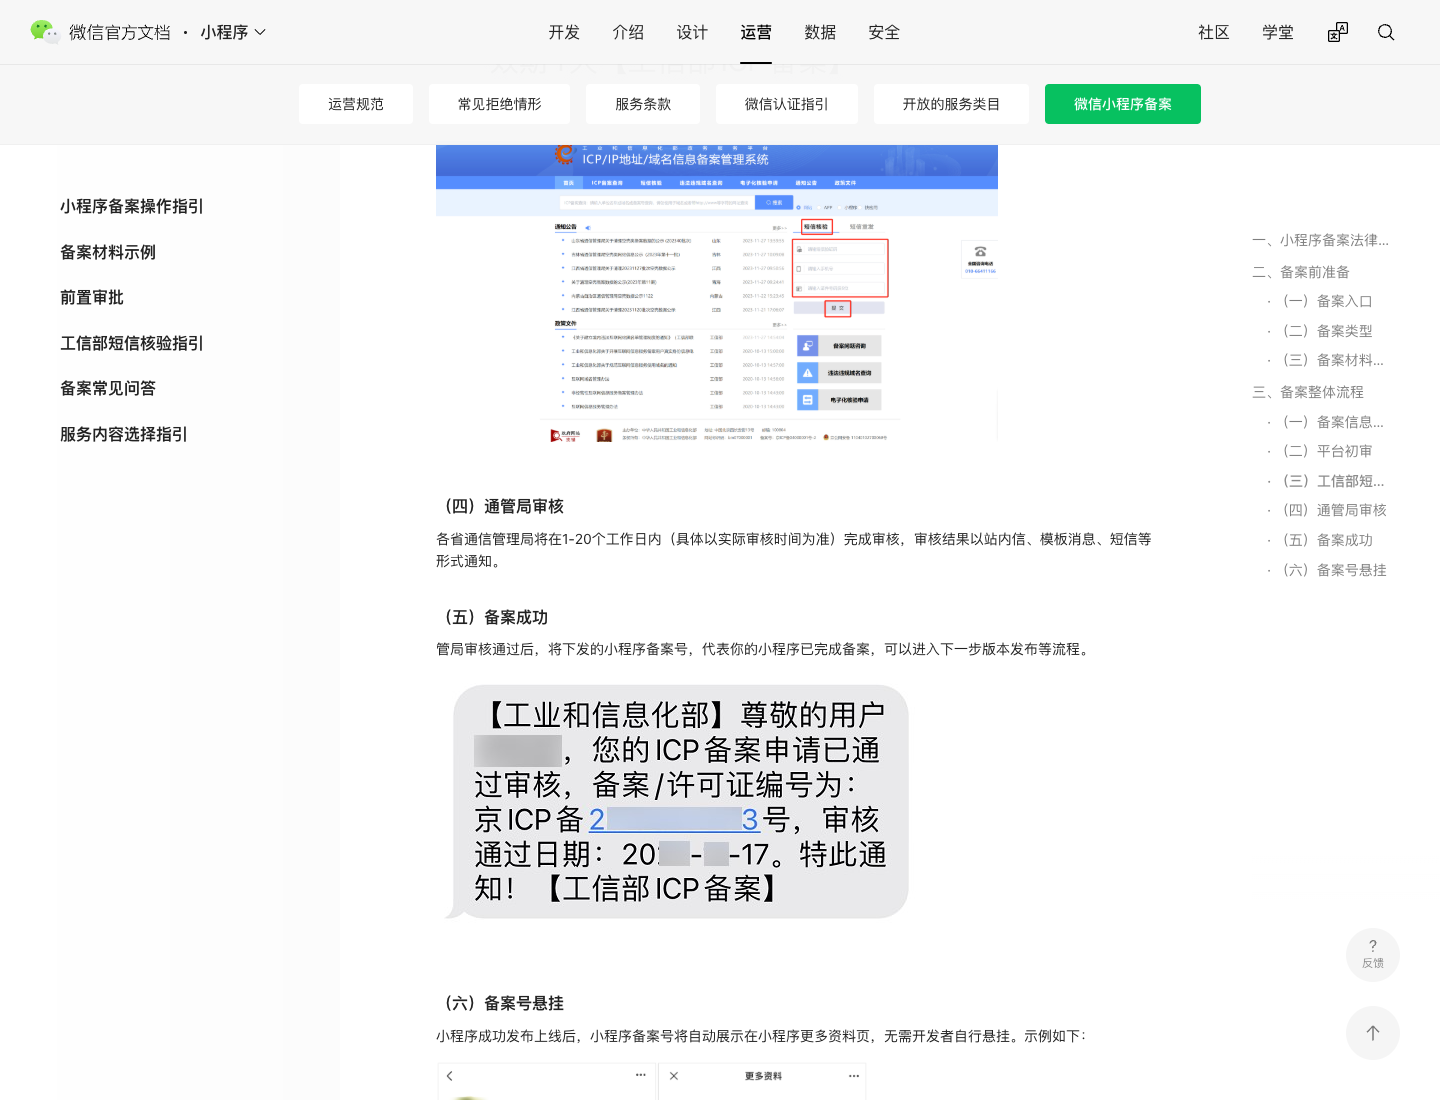This screenshot has height=1100, width=1440.
Task: Go to the 社区 link
Action: click(1214, 32)
